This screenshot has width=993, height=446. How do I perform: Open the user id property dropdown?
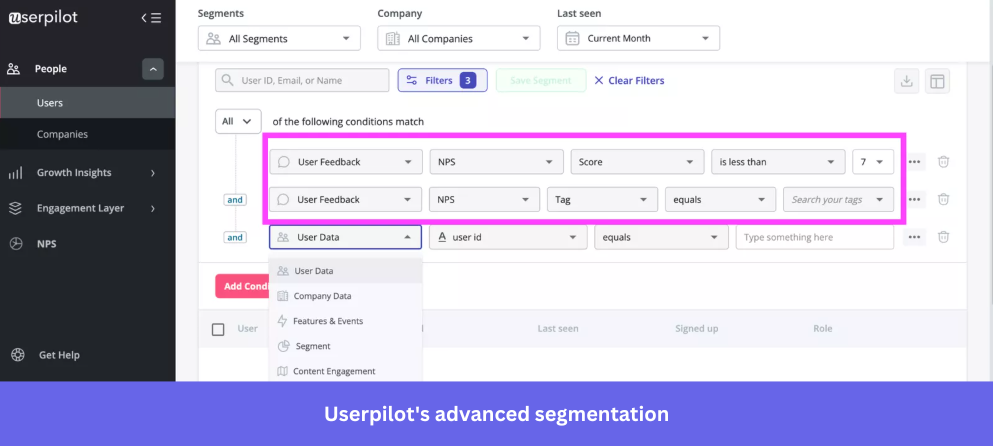pos(508,237)
